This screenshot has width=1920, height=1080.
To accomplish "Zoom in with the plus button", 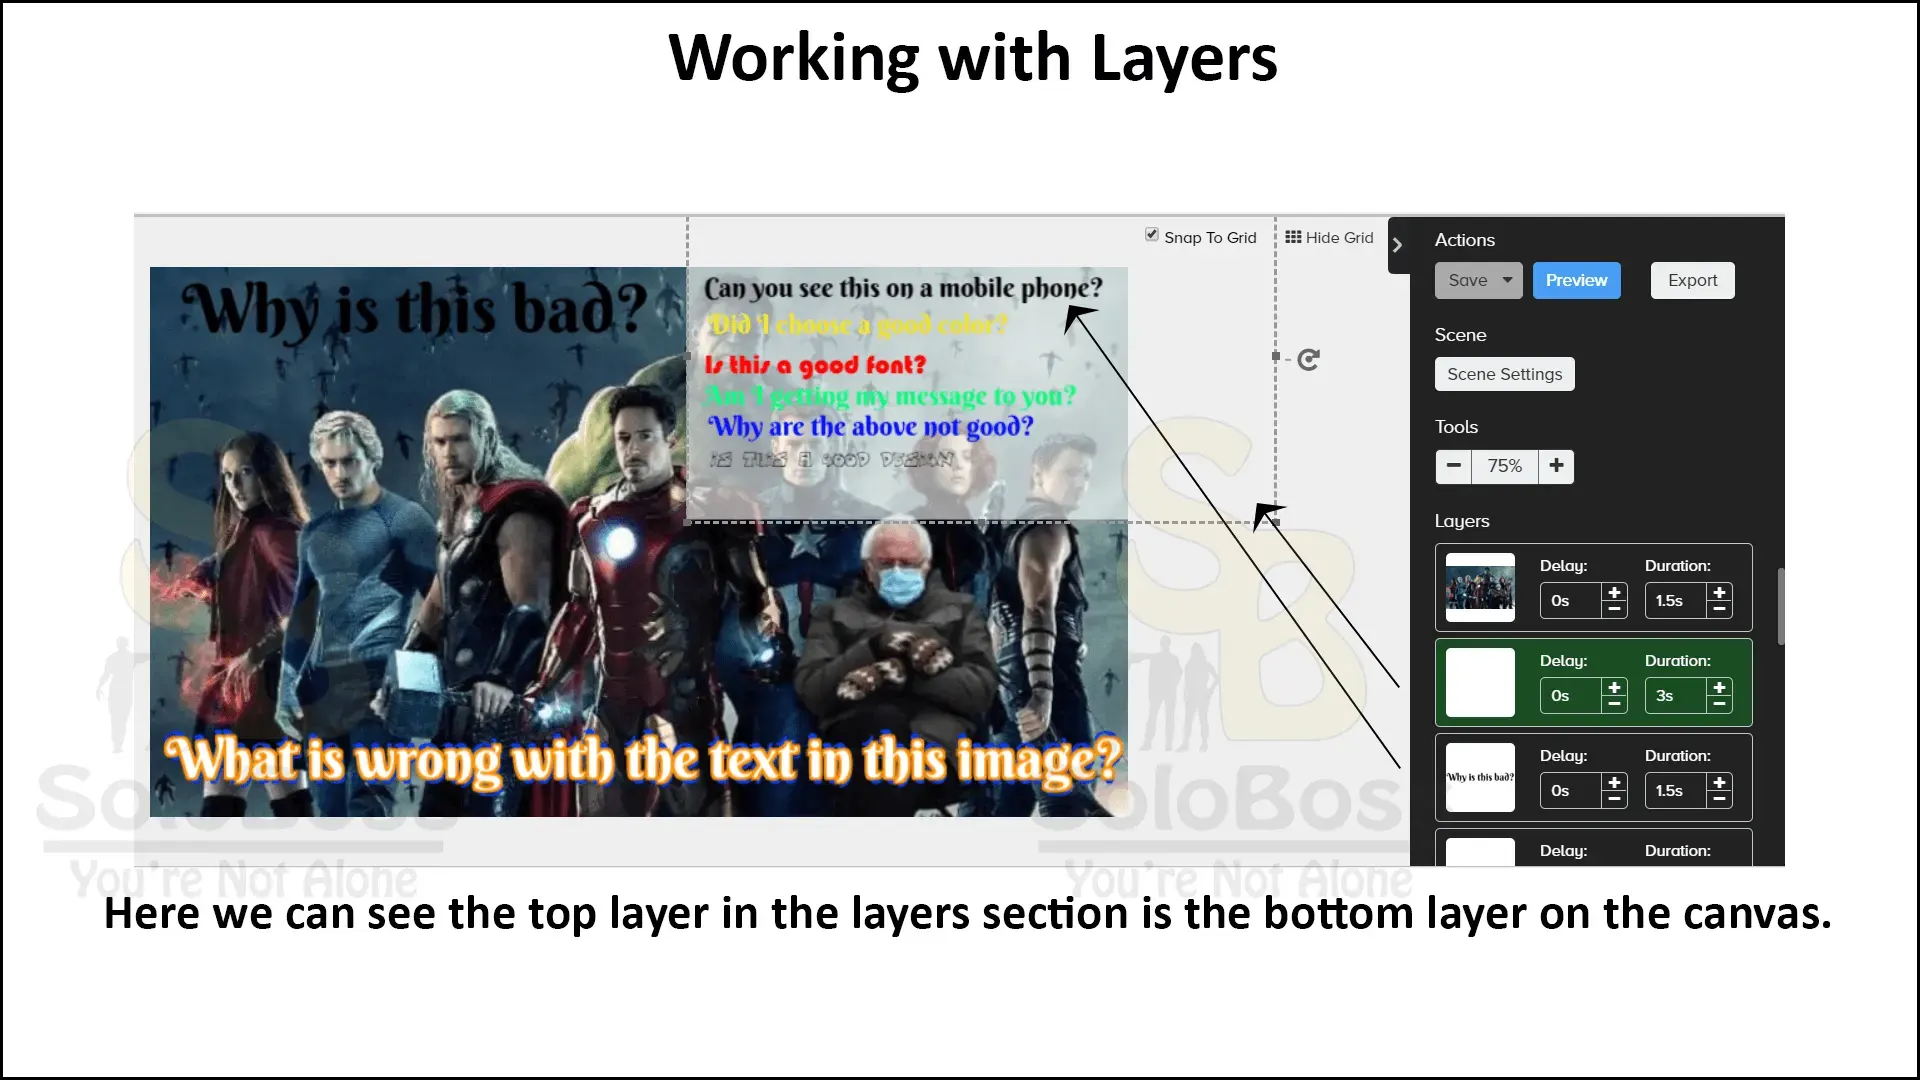I will (1556, 466).
